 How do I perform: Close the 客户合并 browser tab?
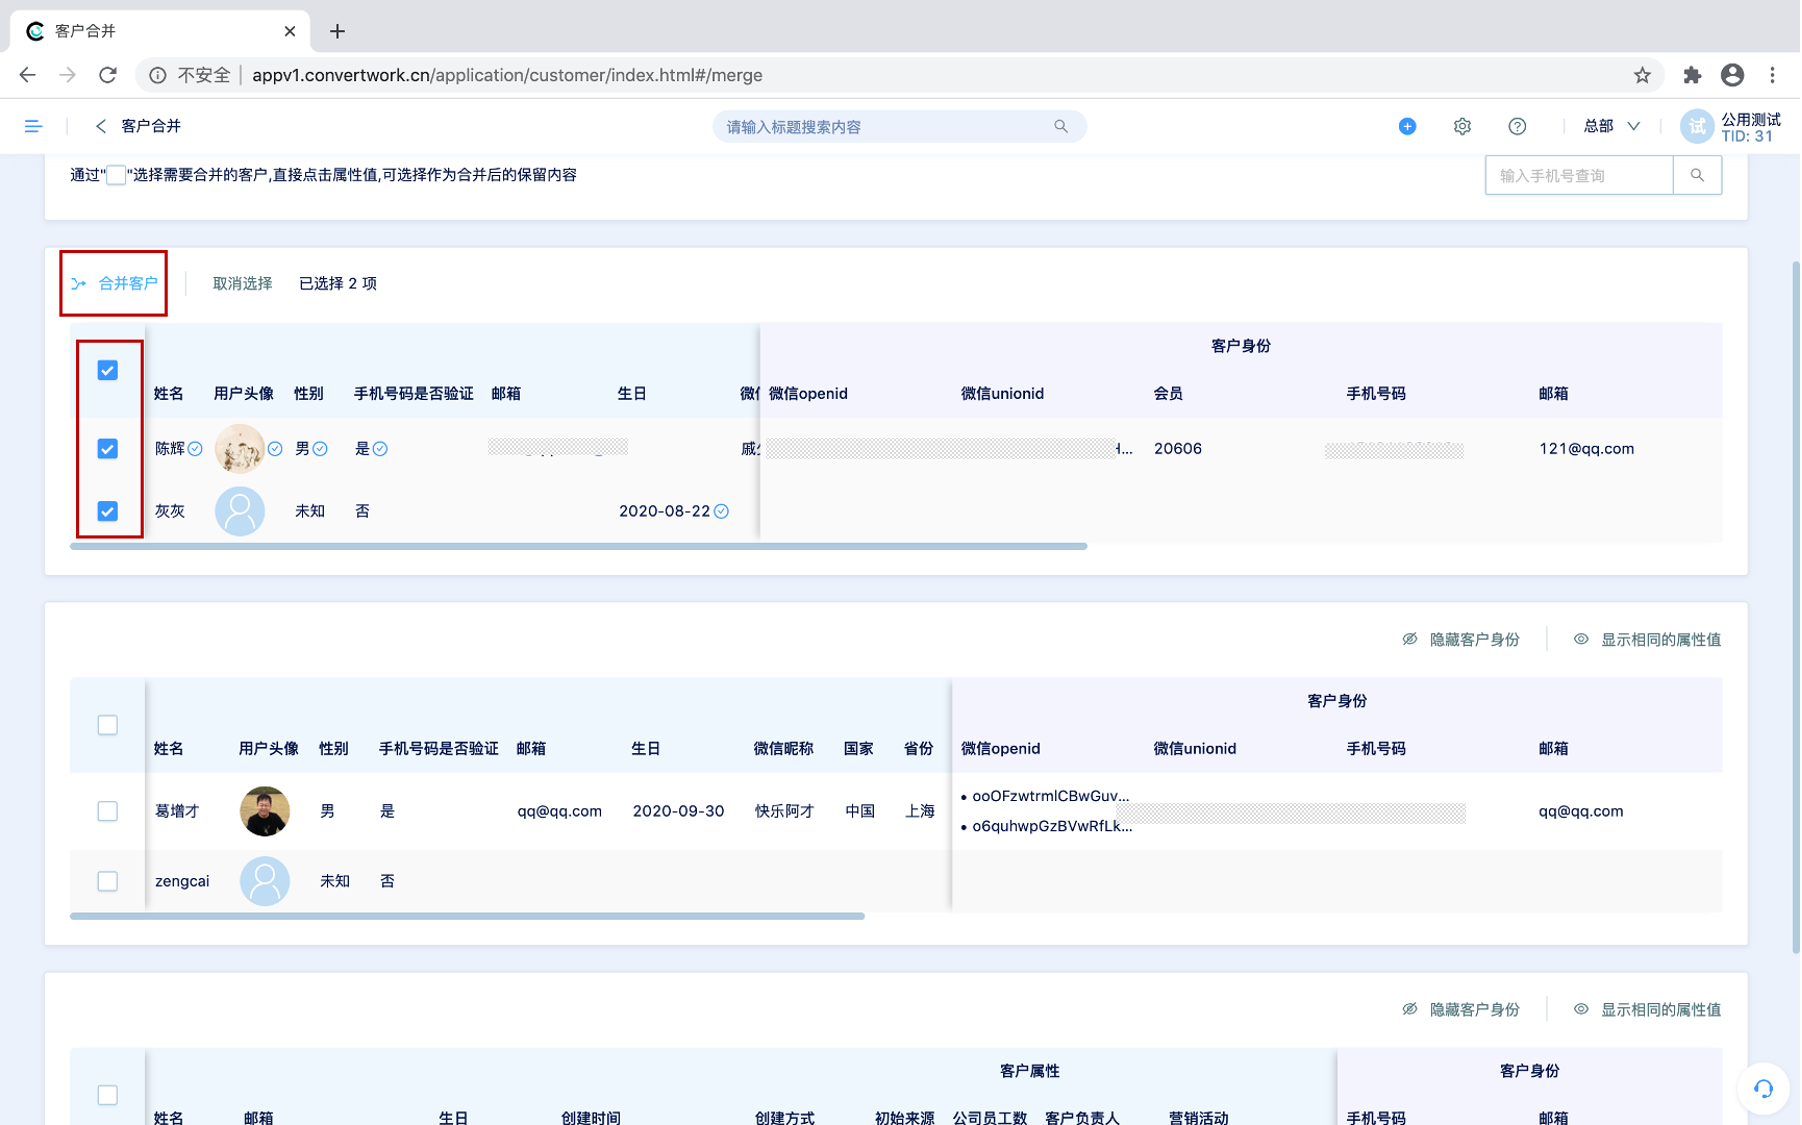(x=290, y=31)
